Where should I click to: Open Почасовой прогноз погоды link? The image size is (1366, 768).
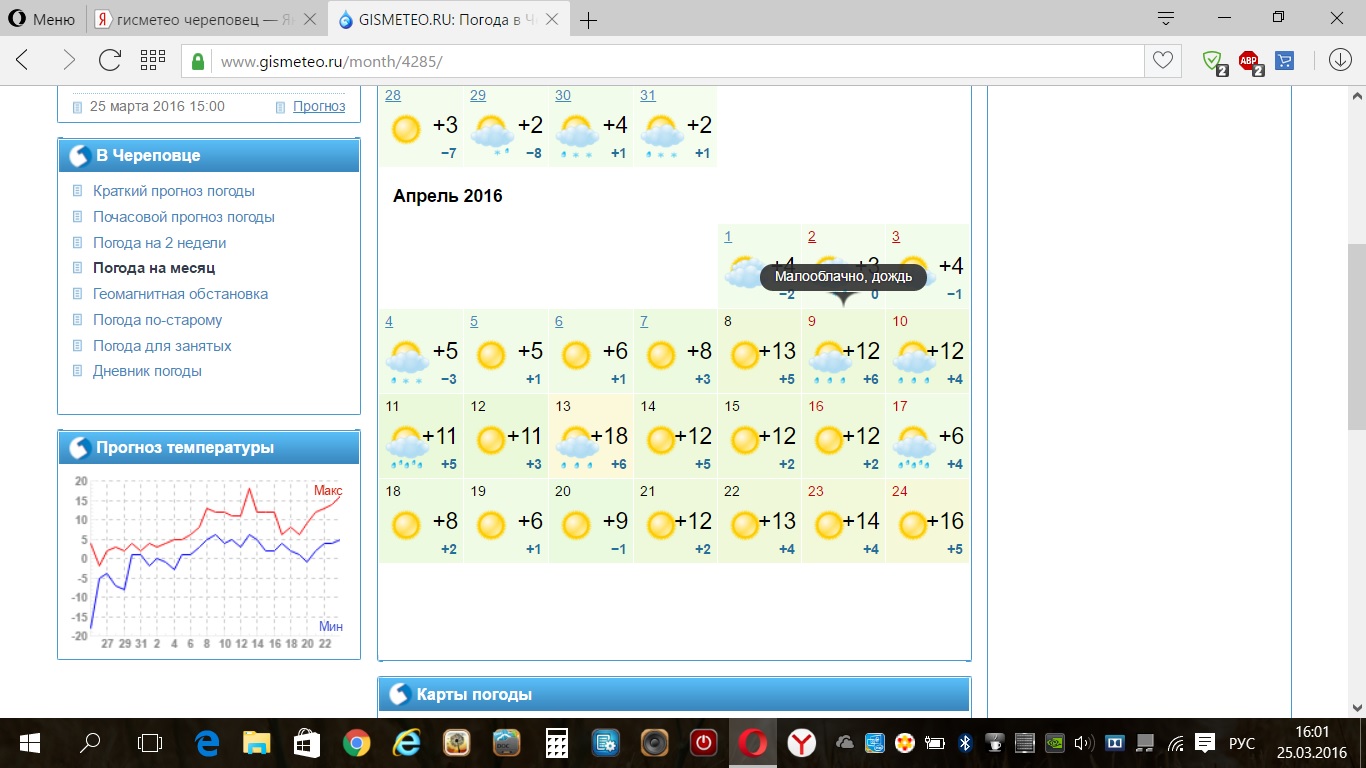(183, 217)
